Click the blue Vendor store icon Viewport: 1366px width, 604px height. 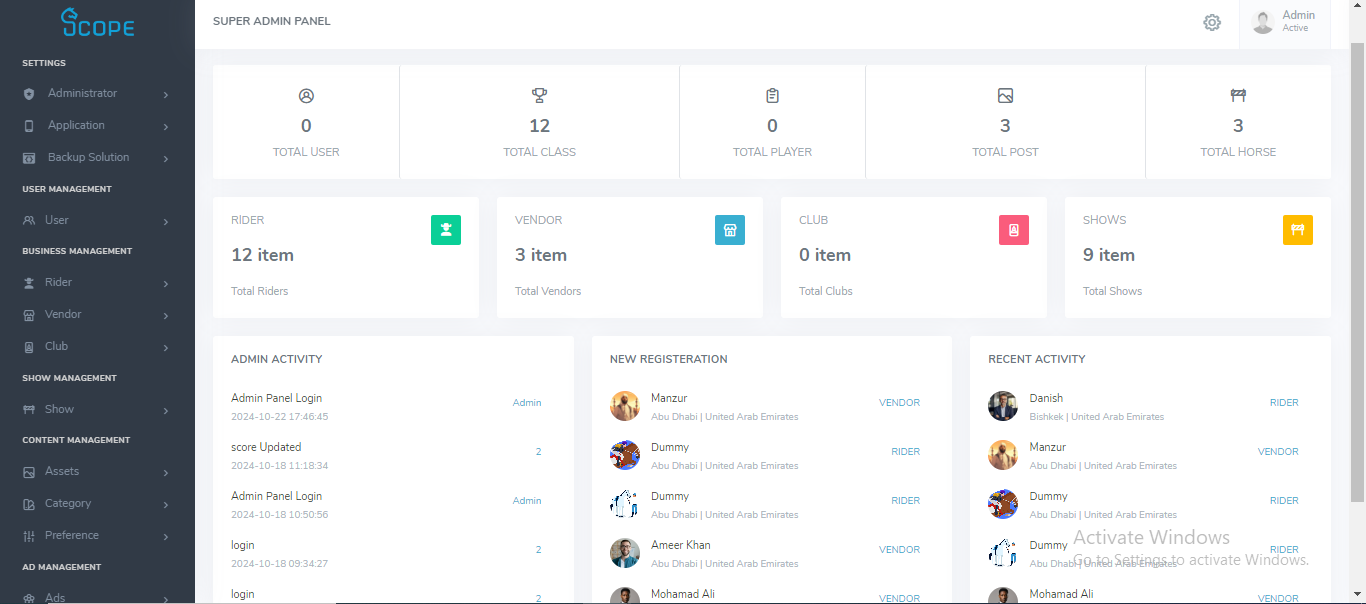point(730,230)
